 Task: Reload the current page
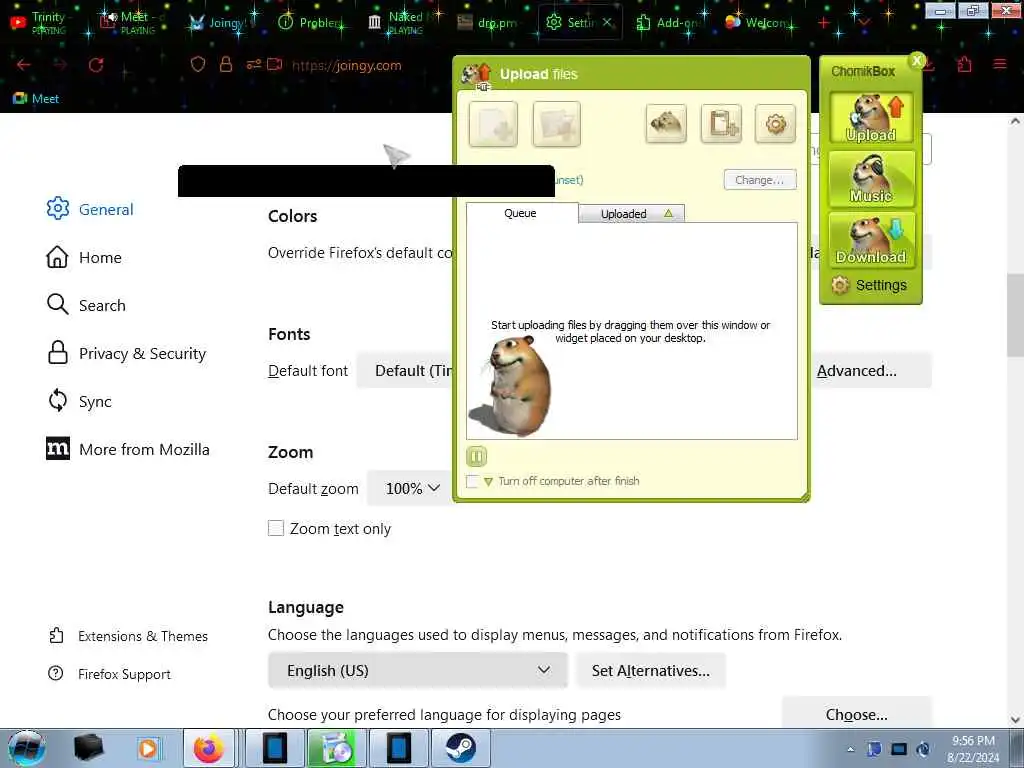point(96,65)
